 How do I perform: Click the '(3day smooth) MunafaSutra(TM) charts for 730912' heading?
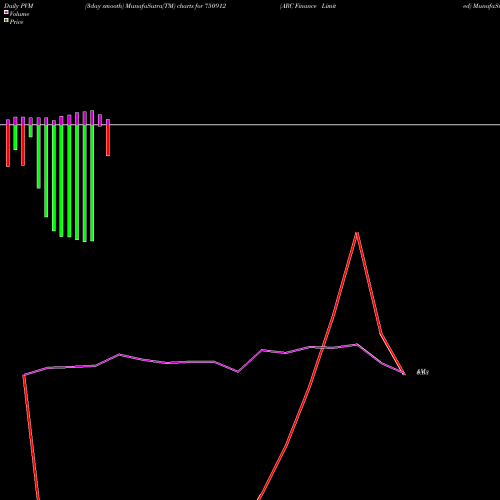[155, 6]
